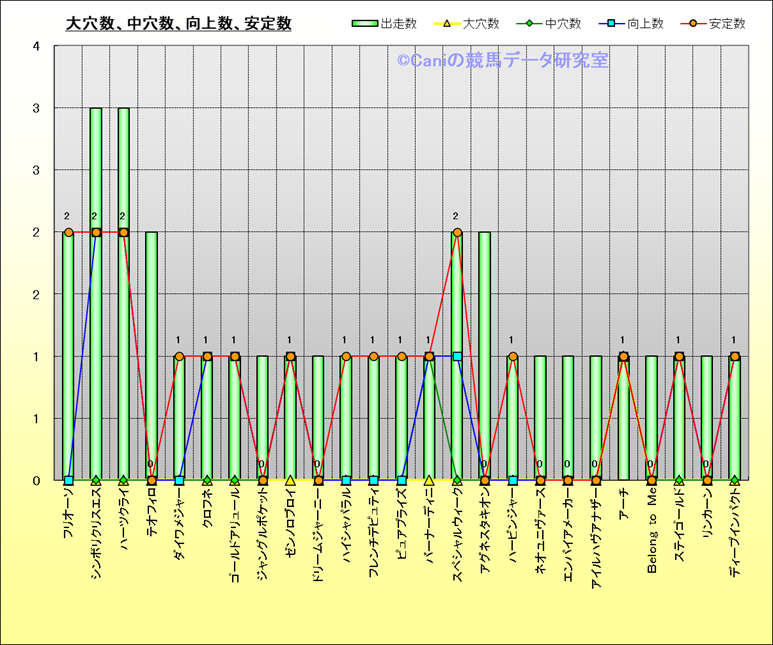This screenshot has height=645, width=773.
Task: Select the chart title 大穴数、中穴数、向上数、安定数
Action: (178, 23)
